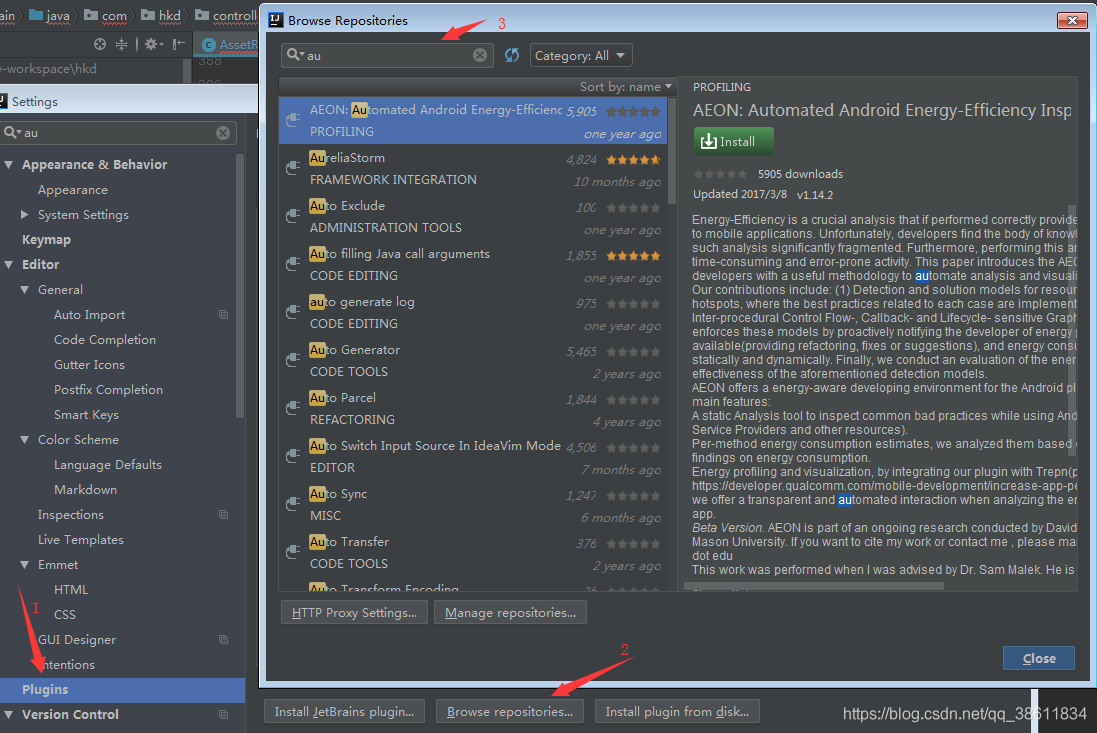Collapse the General node
Viewport: 1097px width, 733px height.
coord(25,290)
